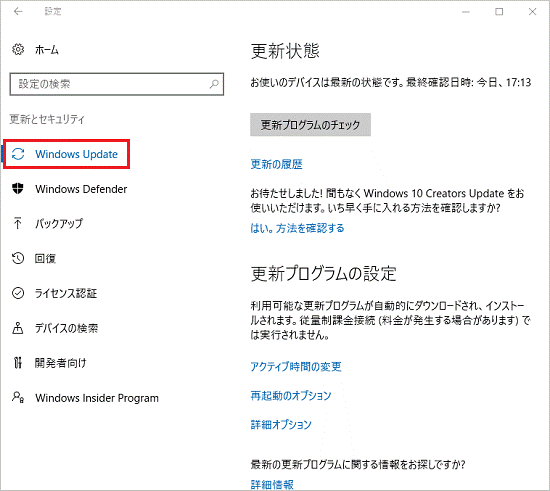
Task: Open 詳細オプション link
Action: 281,425
